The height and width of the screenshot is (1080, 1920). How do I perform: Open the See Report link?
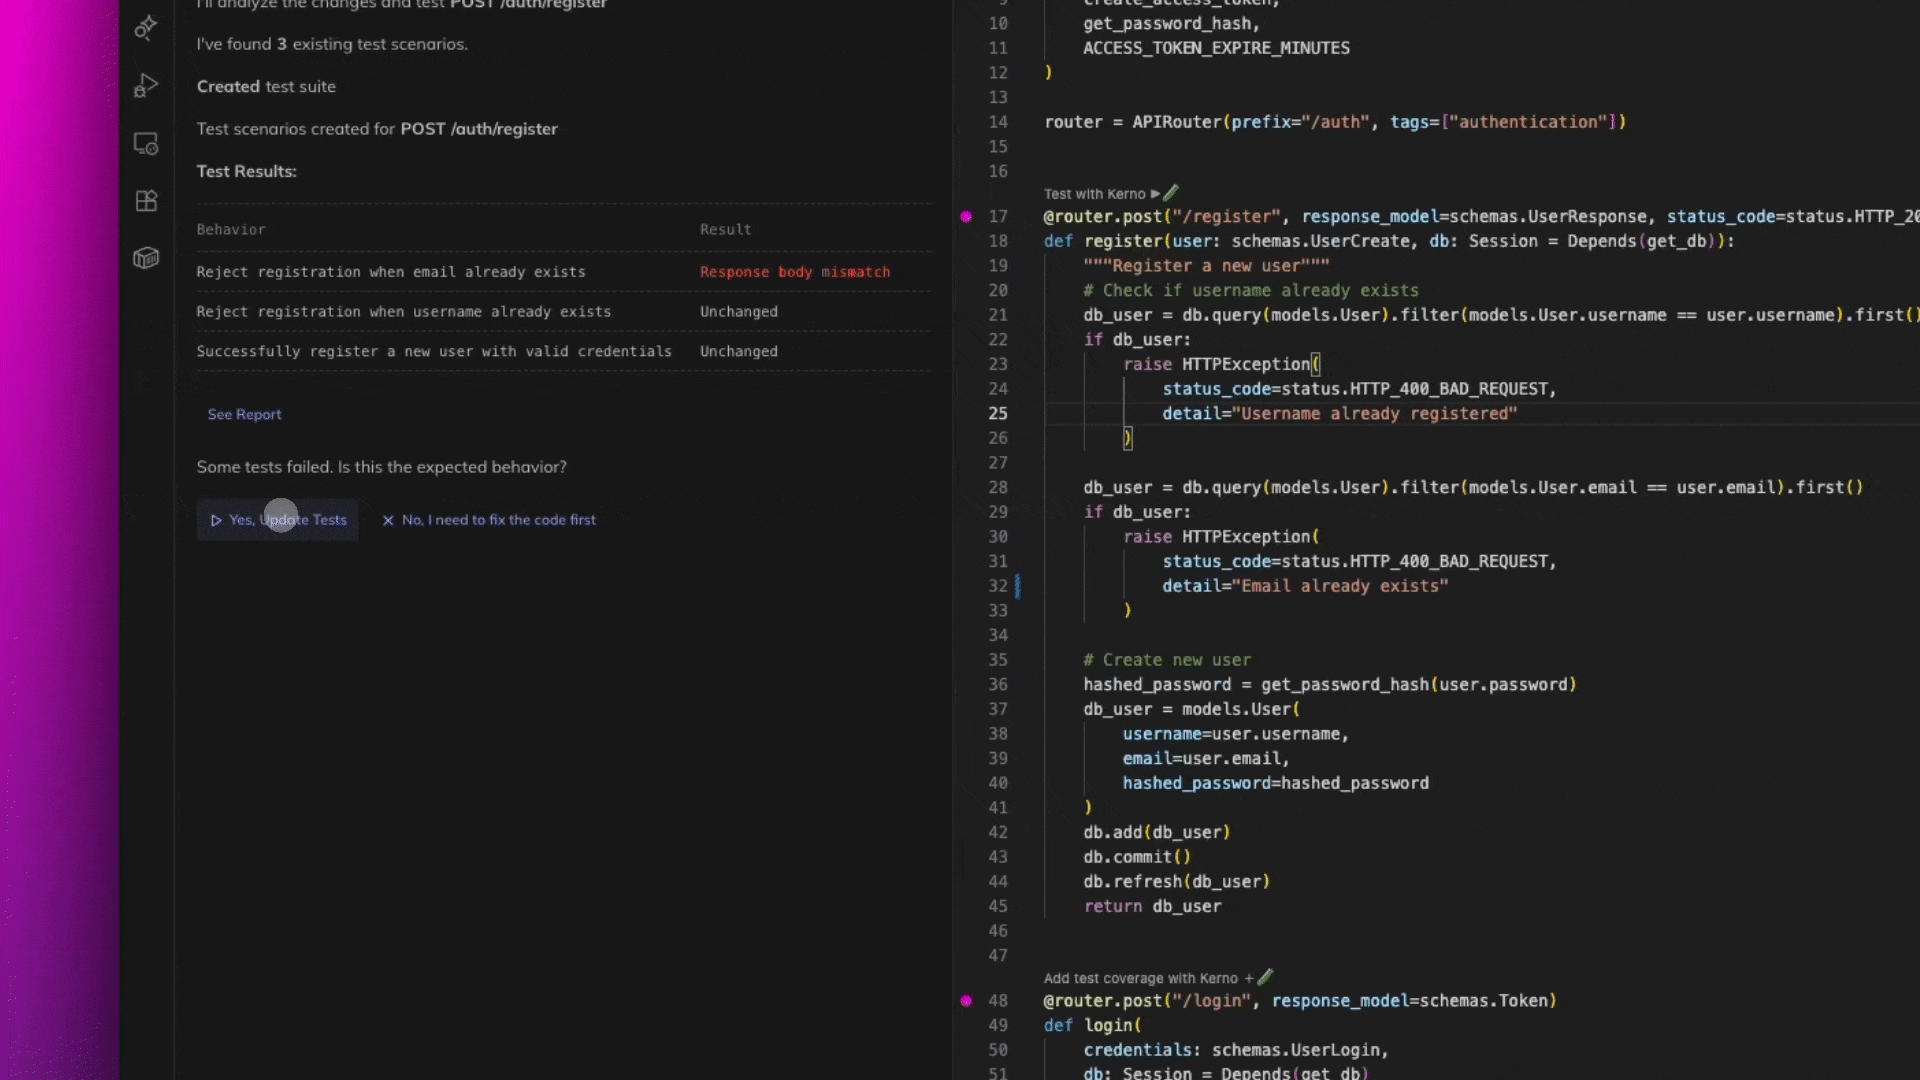(244, 414)
